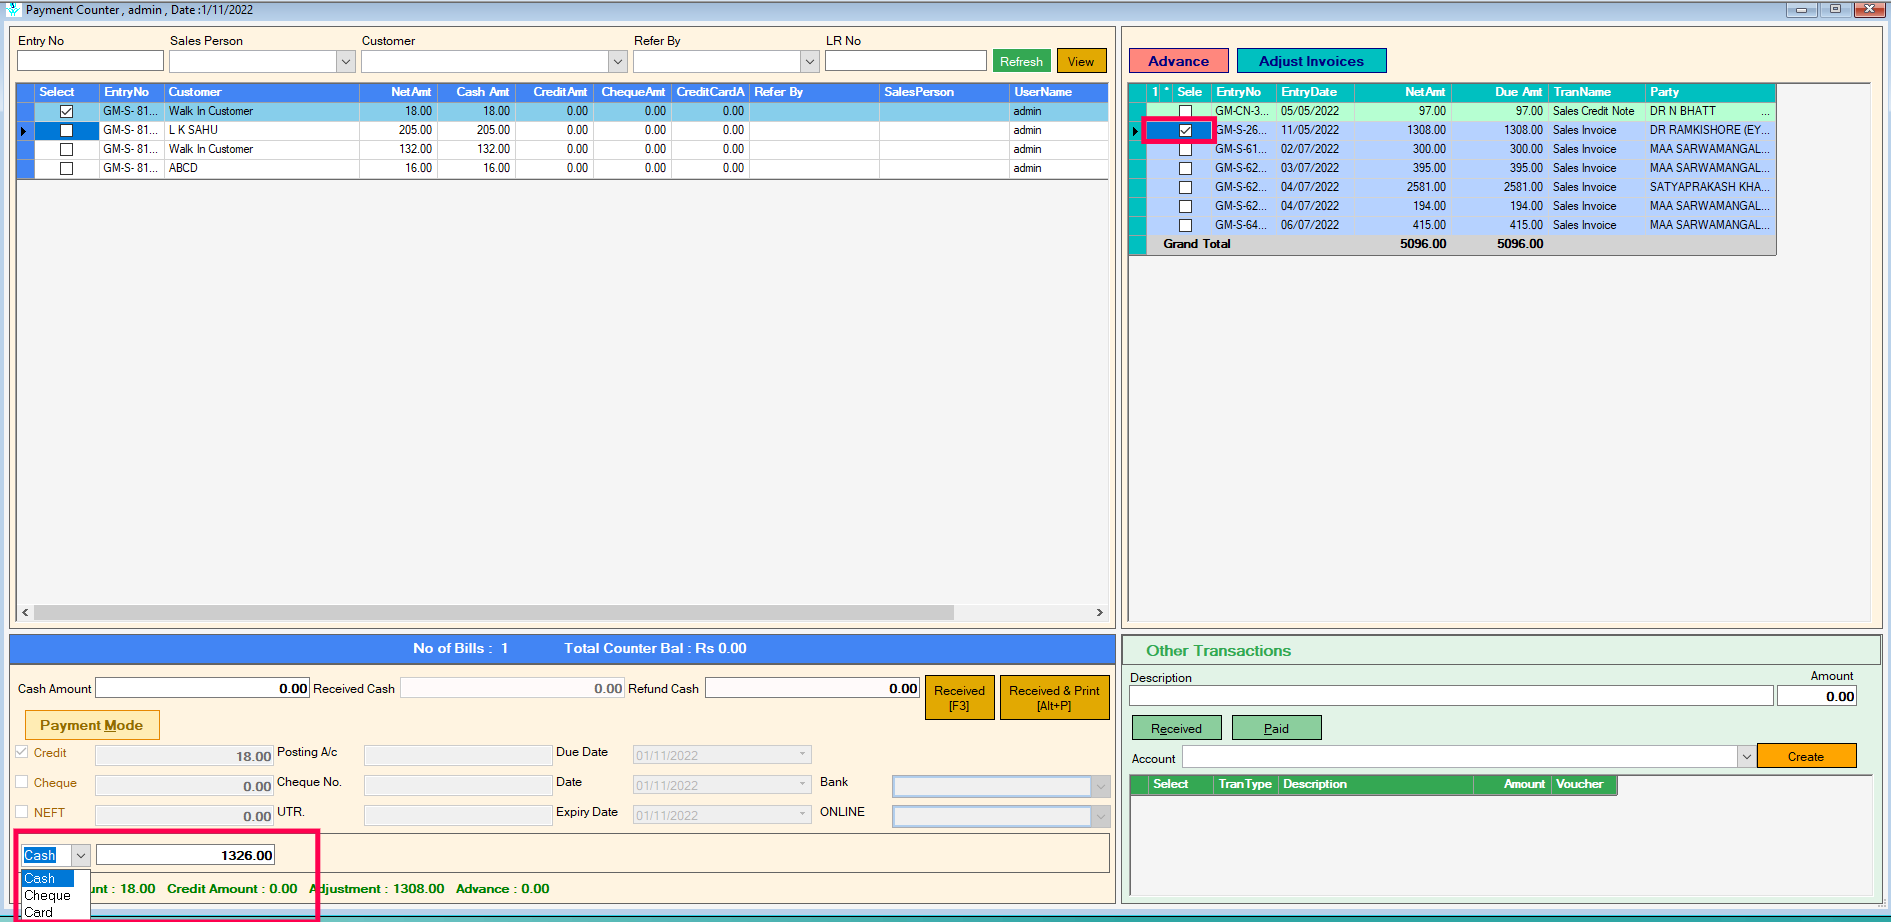Image resolution: width=1891 pixels, height=922 pixels.
Task: Click the Adjust Invoices button
Action: 1311,61
